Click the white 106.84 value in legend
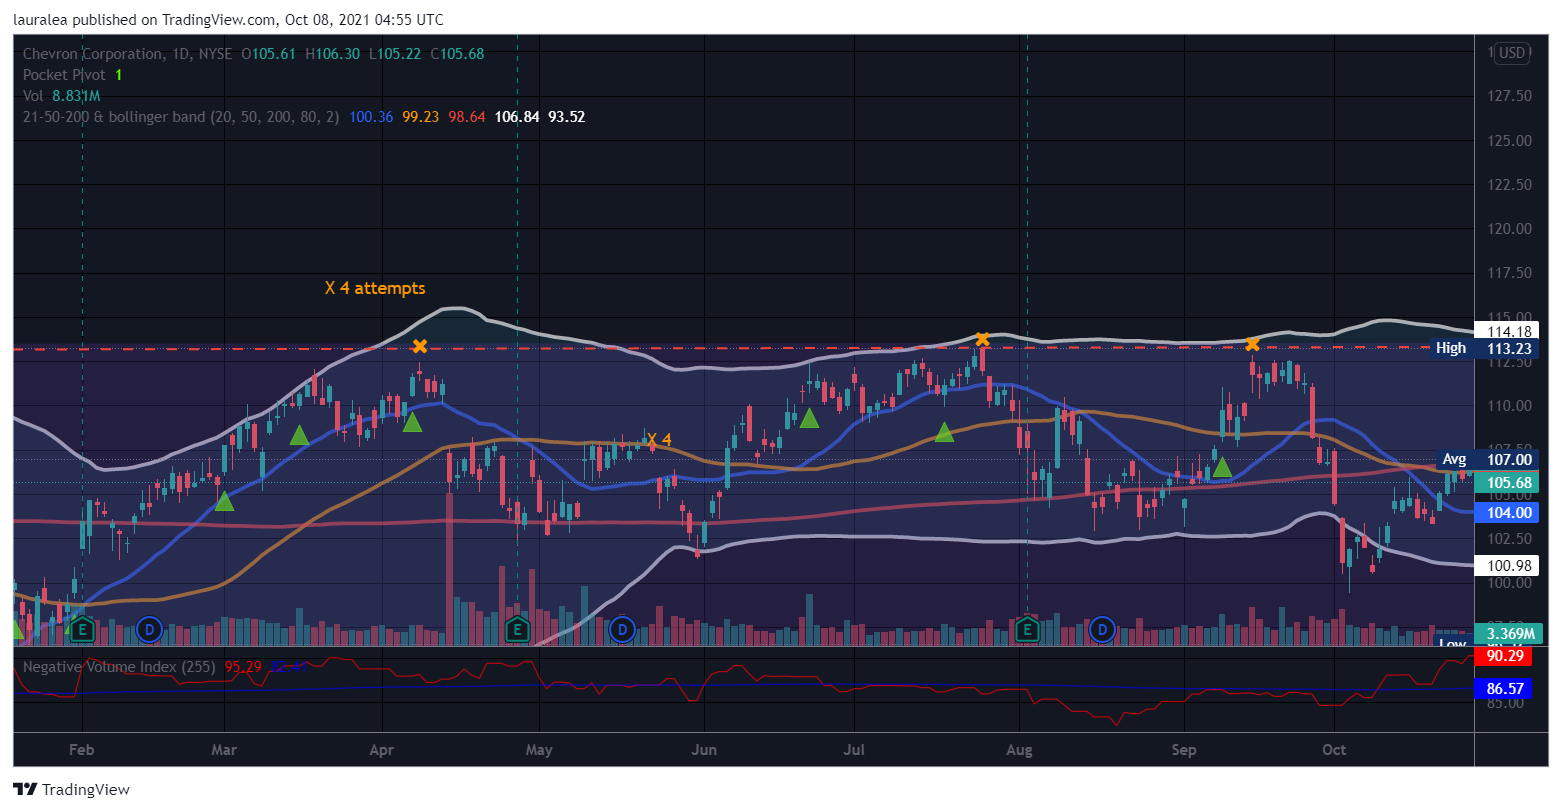Image resolution: width=1562 pixels, height=811 pixels. coord(517,117)
